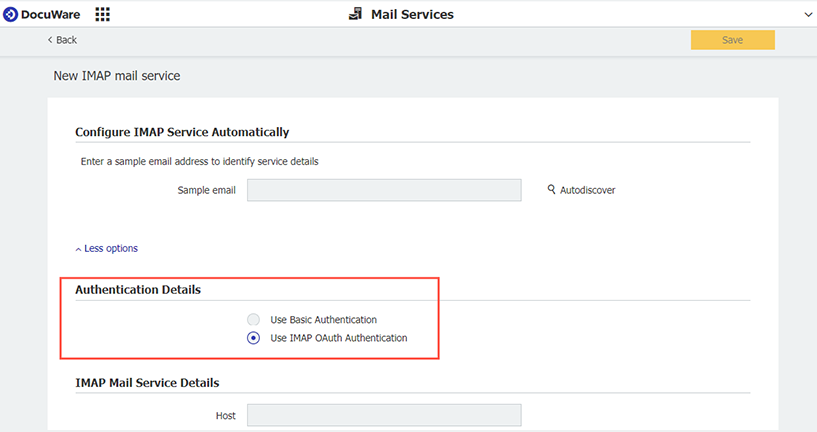Click the New IMAP mail service heading
The width and height of the screenshot is (817, 432).
point(116,75)
